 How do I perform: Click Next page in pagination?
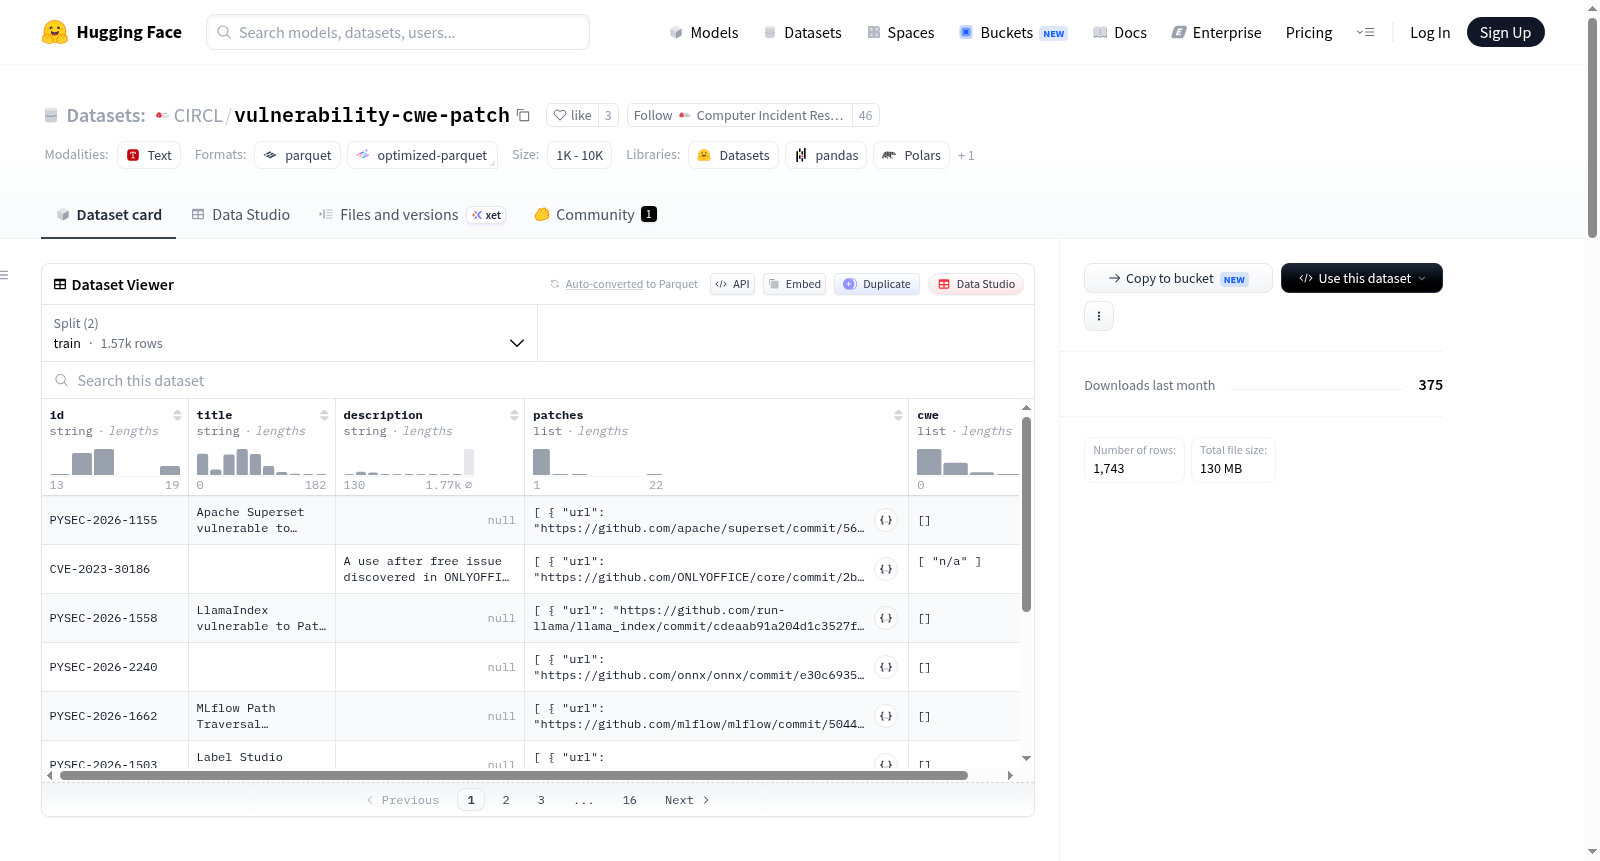[x=687, y=800]
